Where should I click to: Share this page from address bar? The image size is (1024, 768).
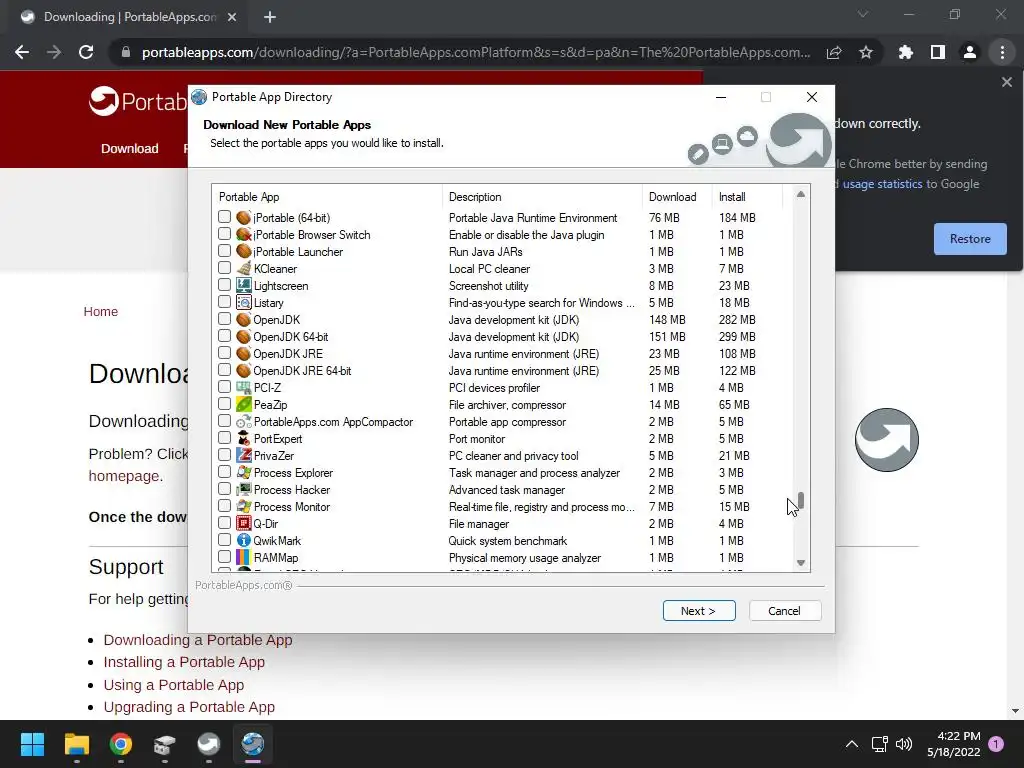(x=834, y=52)
